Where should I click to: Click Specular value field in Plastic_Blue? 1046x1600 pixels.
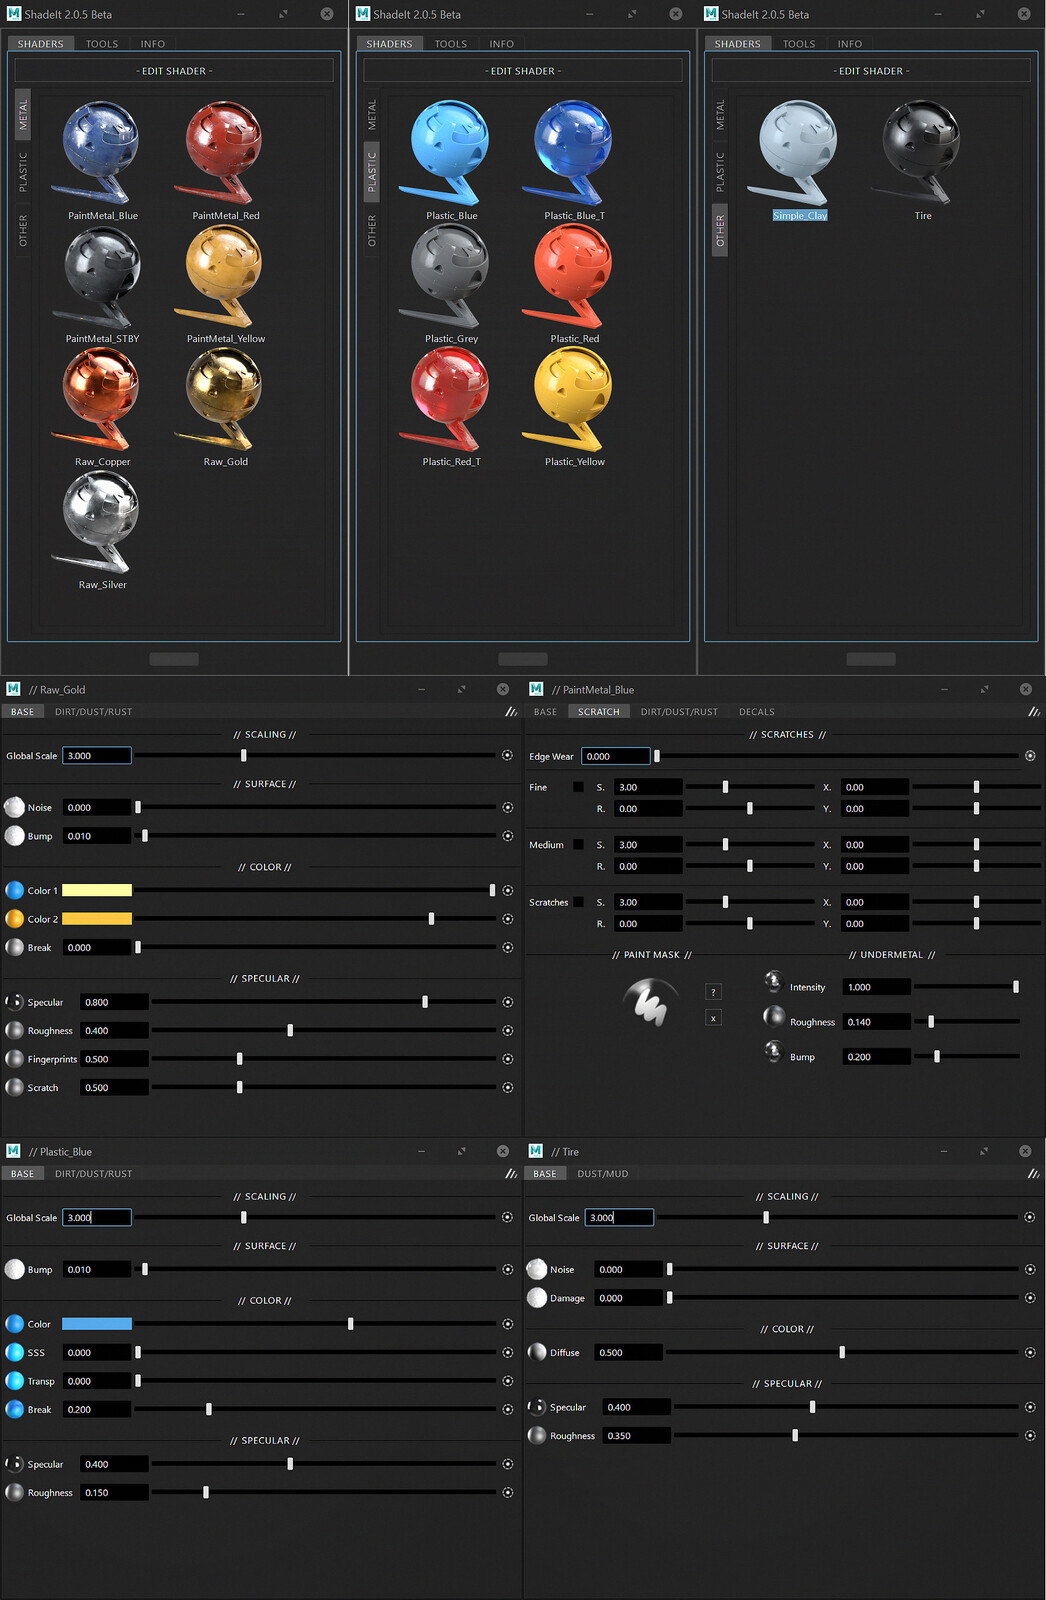click(x=114, y=1464)
